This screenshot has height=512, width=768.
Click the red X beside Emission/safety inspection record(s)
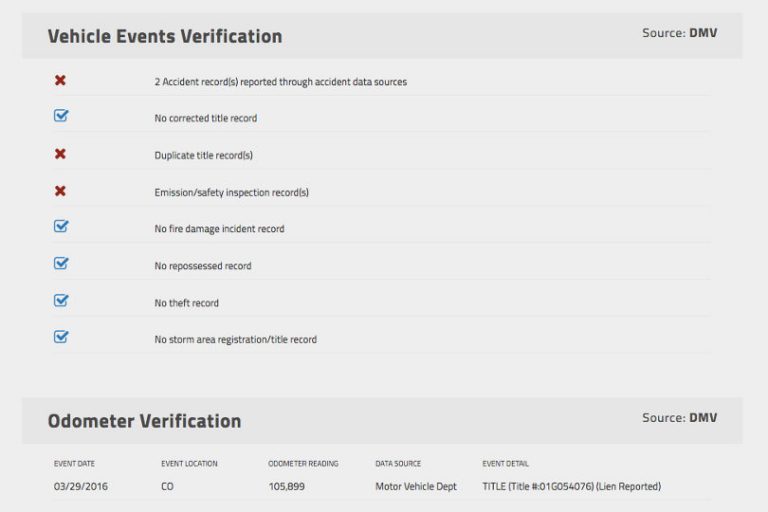point(60,191)
